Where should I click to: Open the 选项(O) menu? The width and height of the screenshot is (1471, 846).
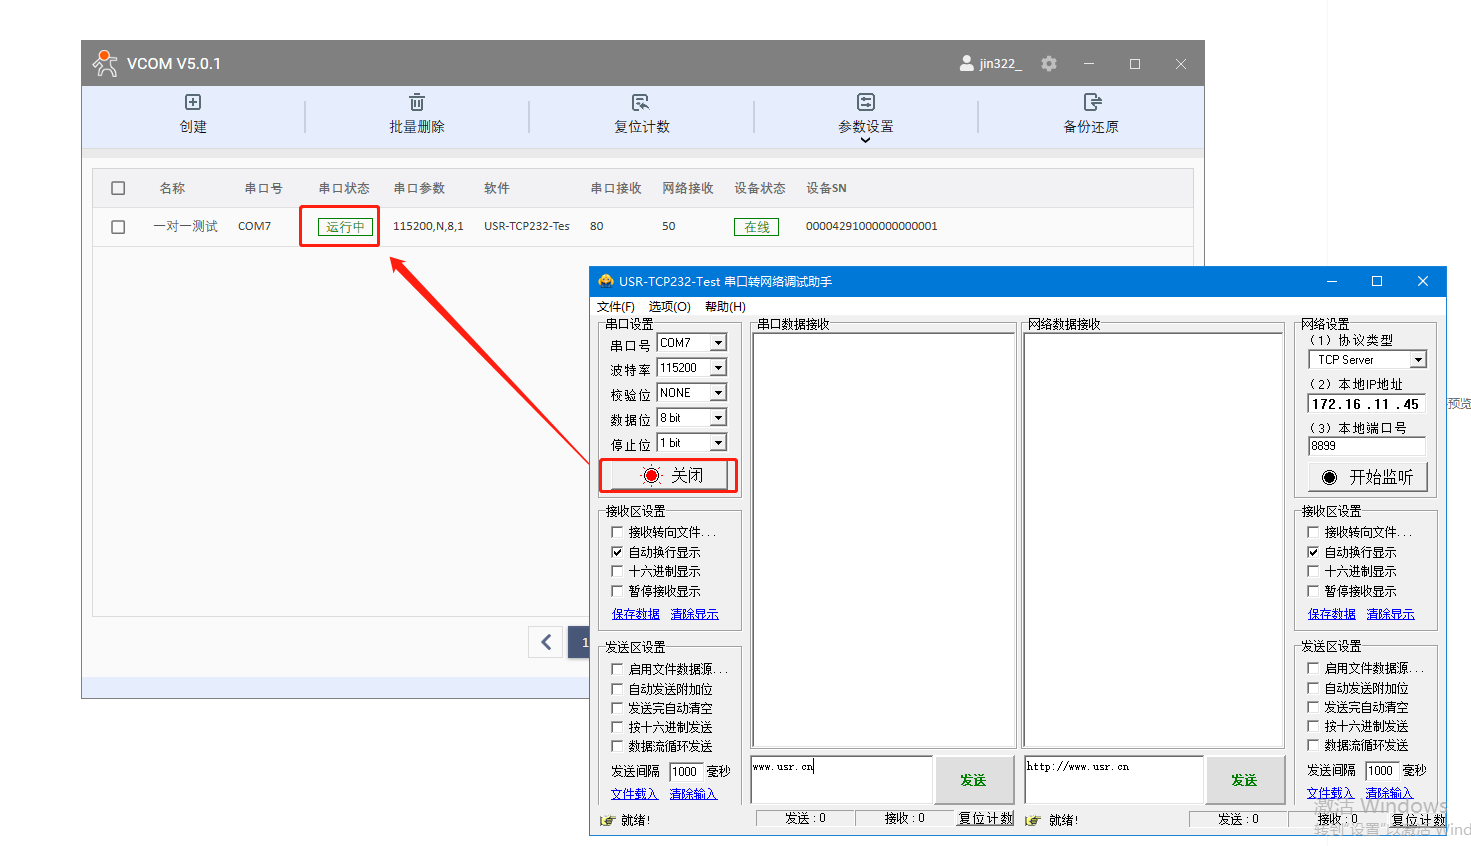[669, 307]
